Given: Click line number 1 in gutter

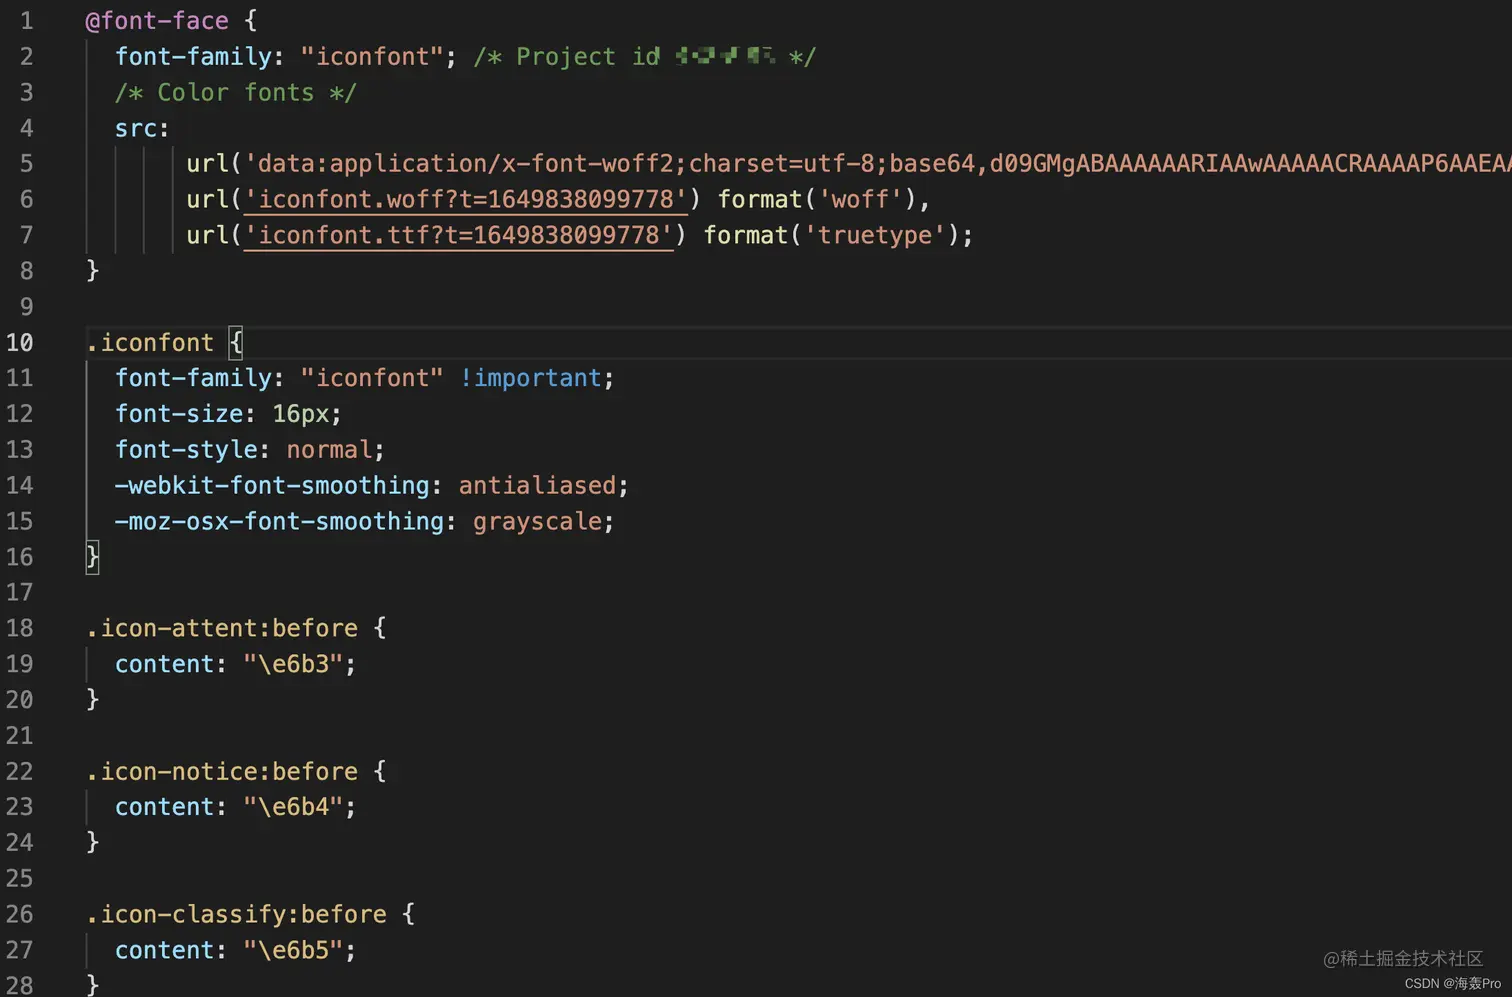Looking at the screenshot, I should coord(27,21).
